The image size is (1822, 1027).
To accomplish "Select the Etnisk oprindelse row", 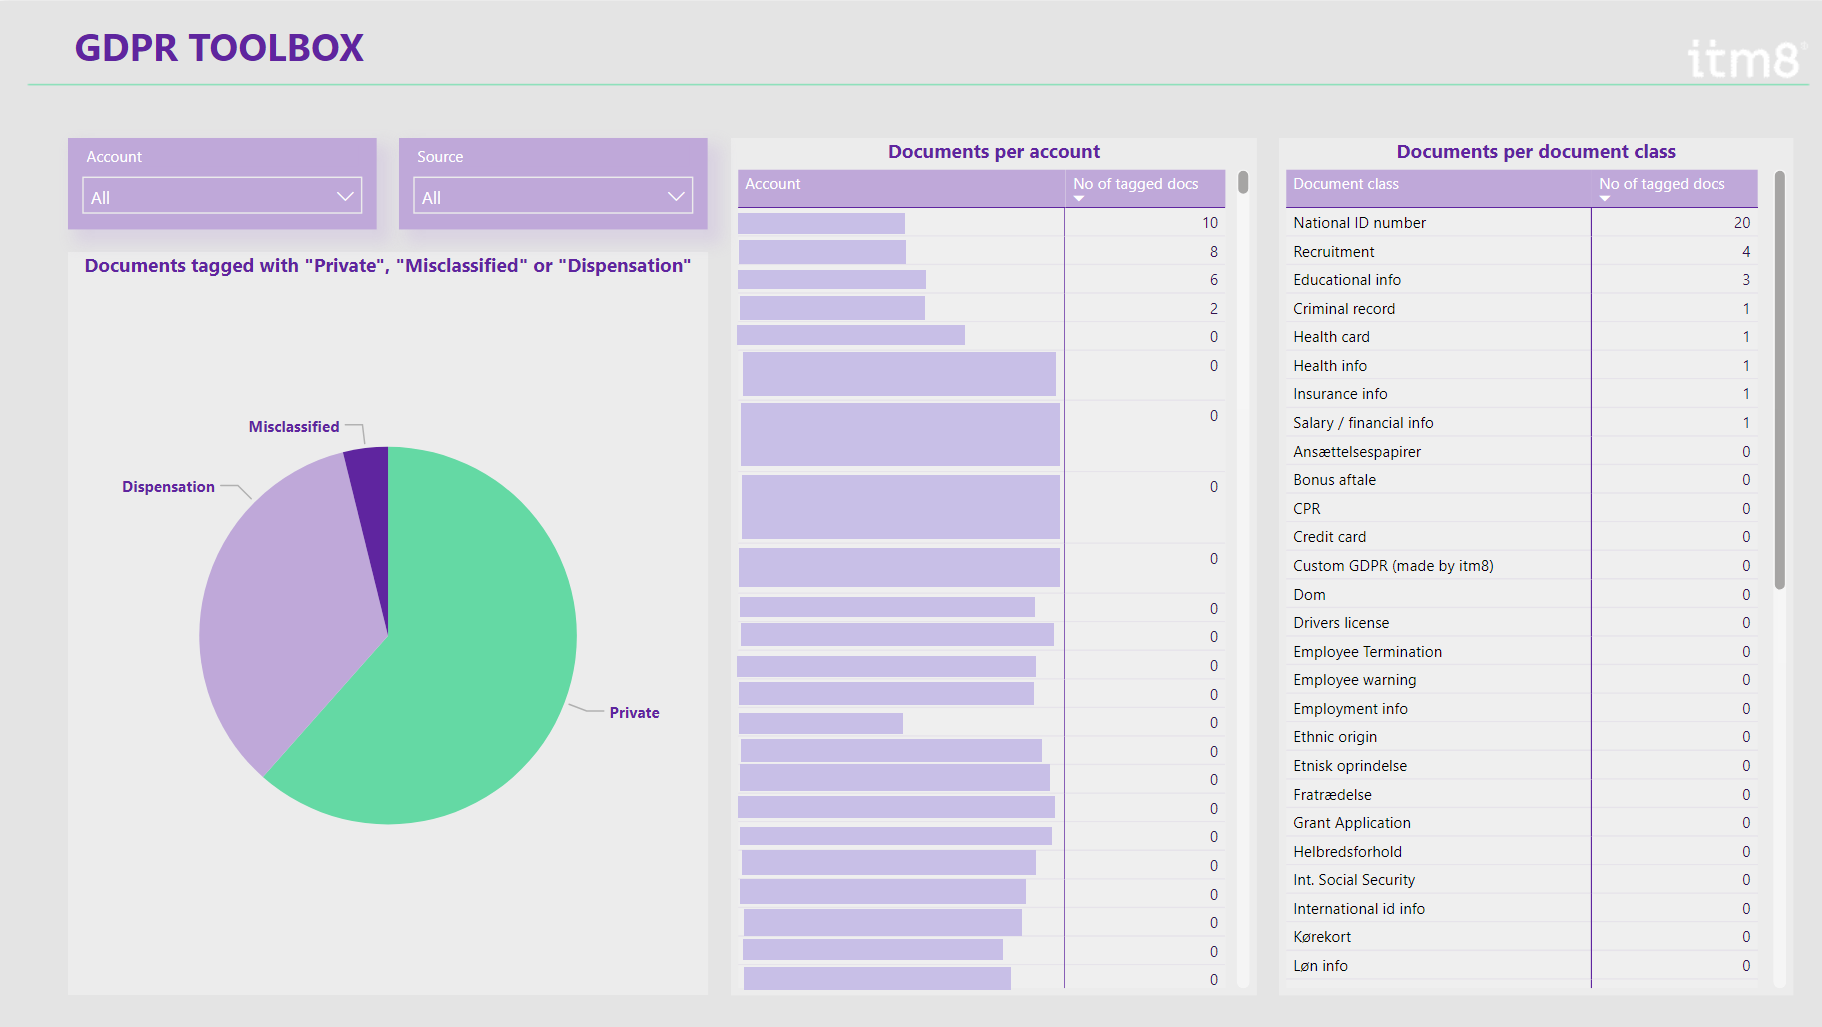I will pyautogui.click(x=1521, y=766).
